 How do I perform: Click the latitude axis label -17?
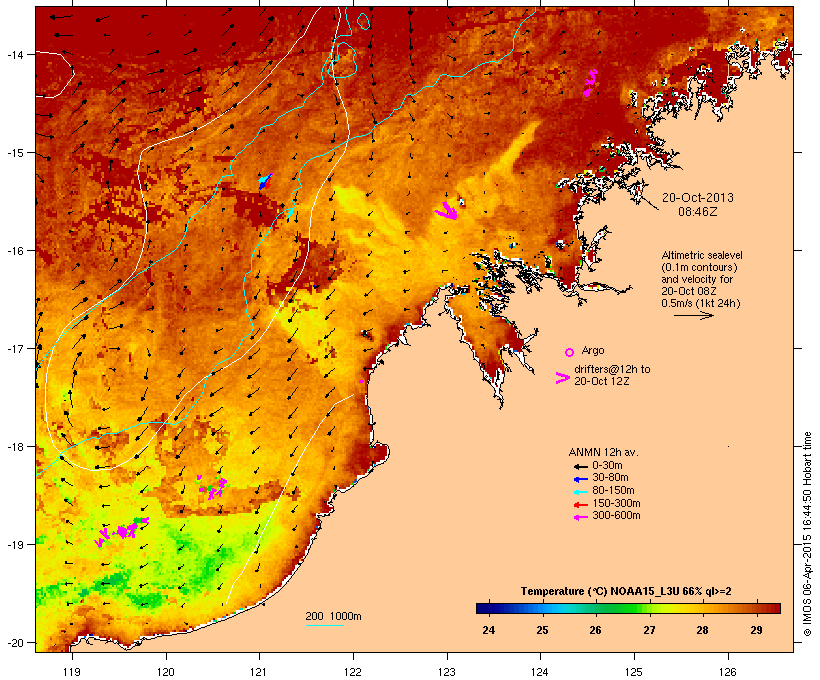pos(14,348)
